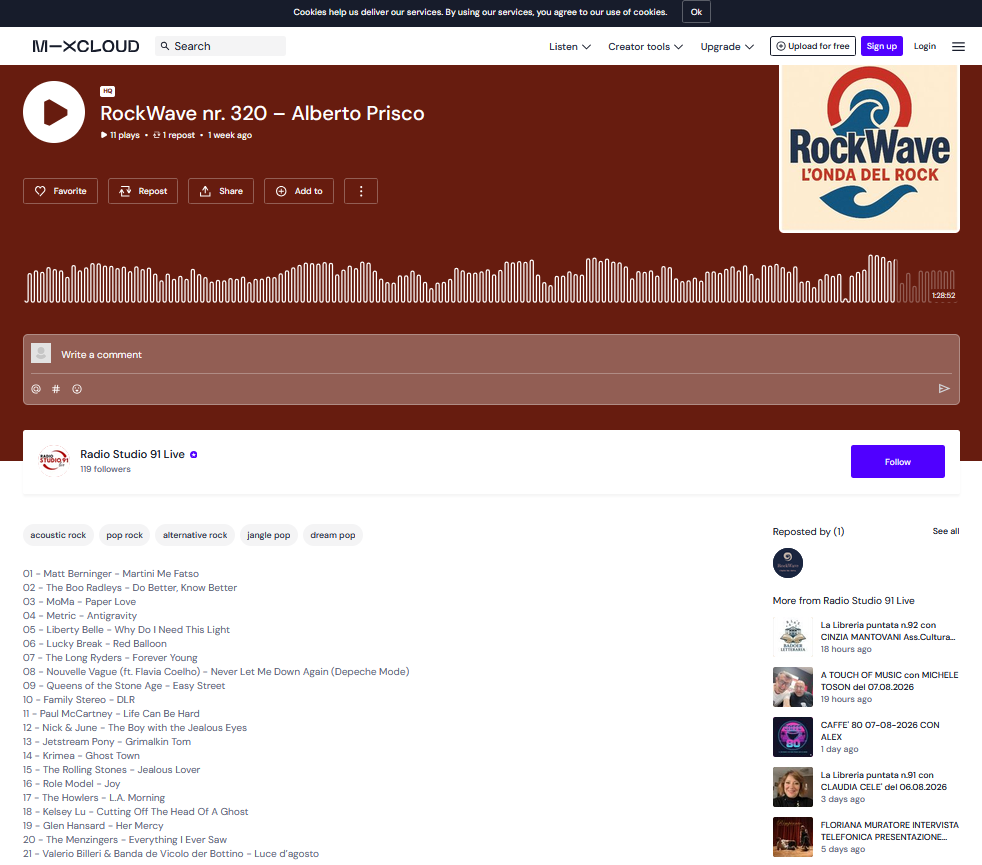Click the mention @ icon in comment box
This screenshot has height=865, width=982.
click(x=36, y=389)
